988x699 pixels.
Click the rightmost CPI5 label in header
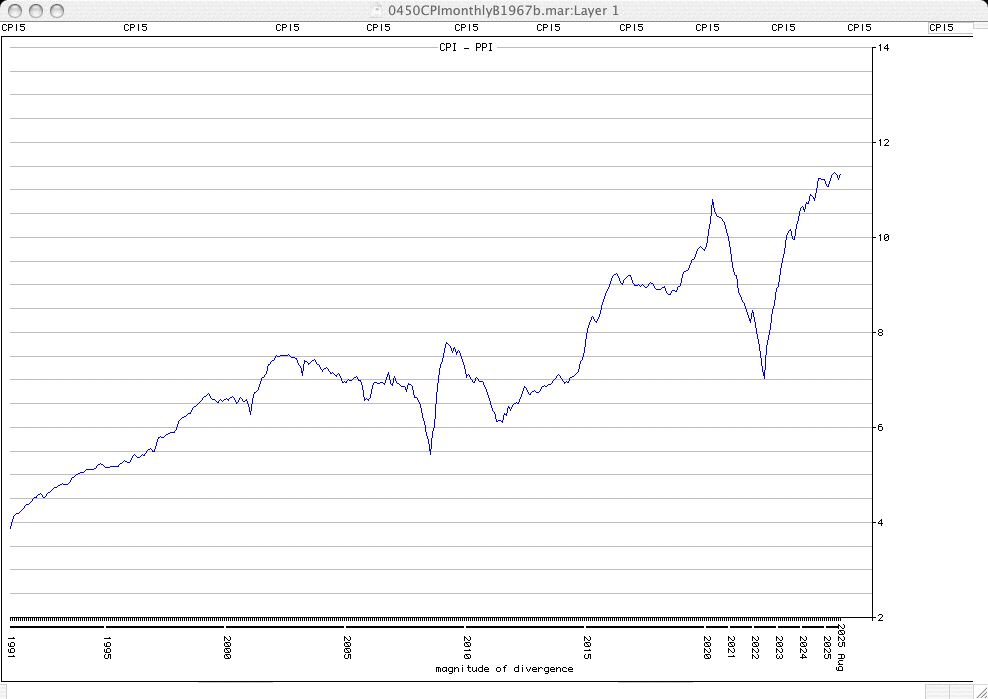click(941, 28)
